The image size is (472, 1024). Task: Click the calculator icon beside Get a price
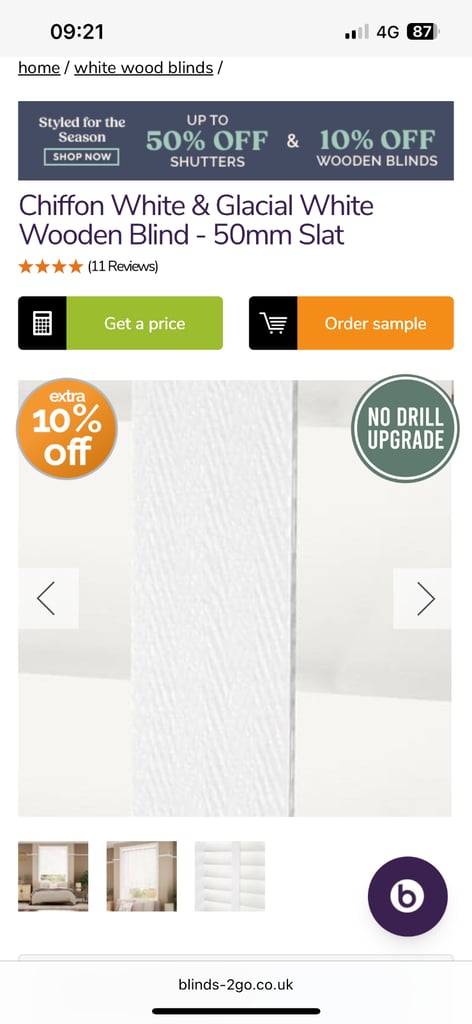point(42,323)
